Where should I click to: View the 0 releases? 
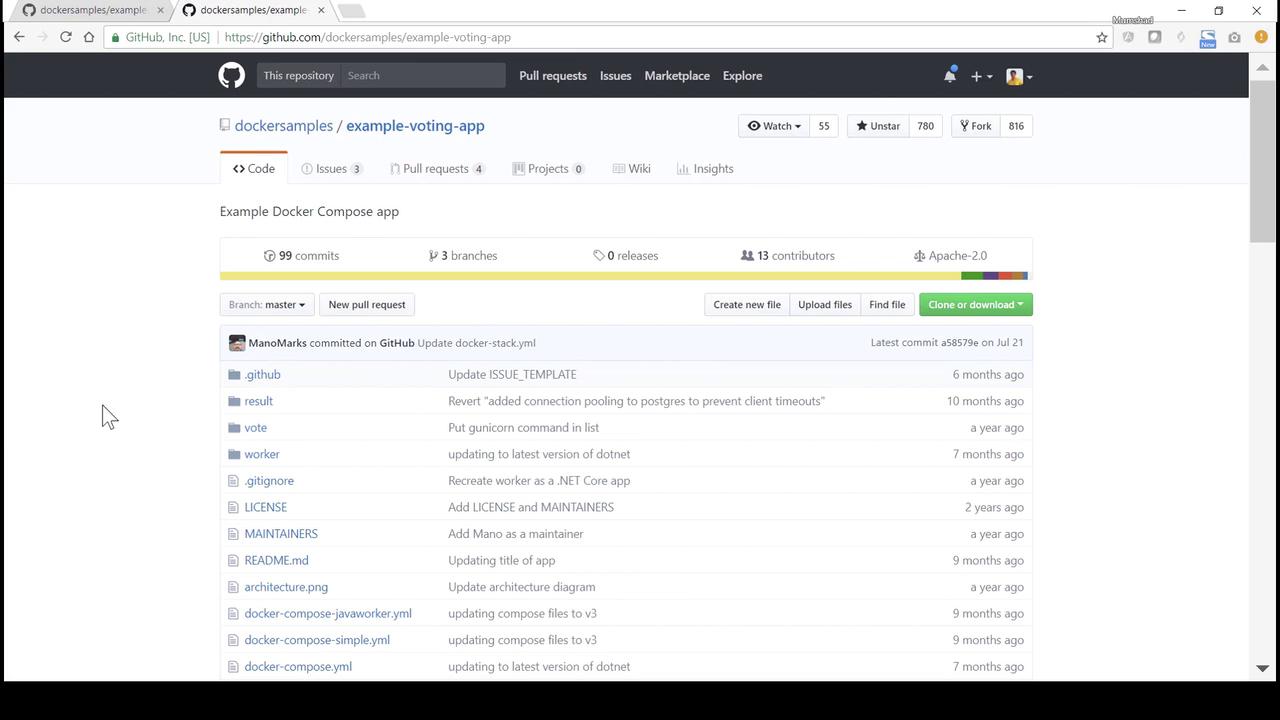pyautogui.click(x=625, y=256)
